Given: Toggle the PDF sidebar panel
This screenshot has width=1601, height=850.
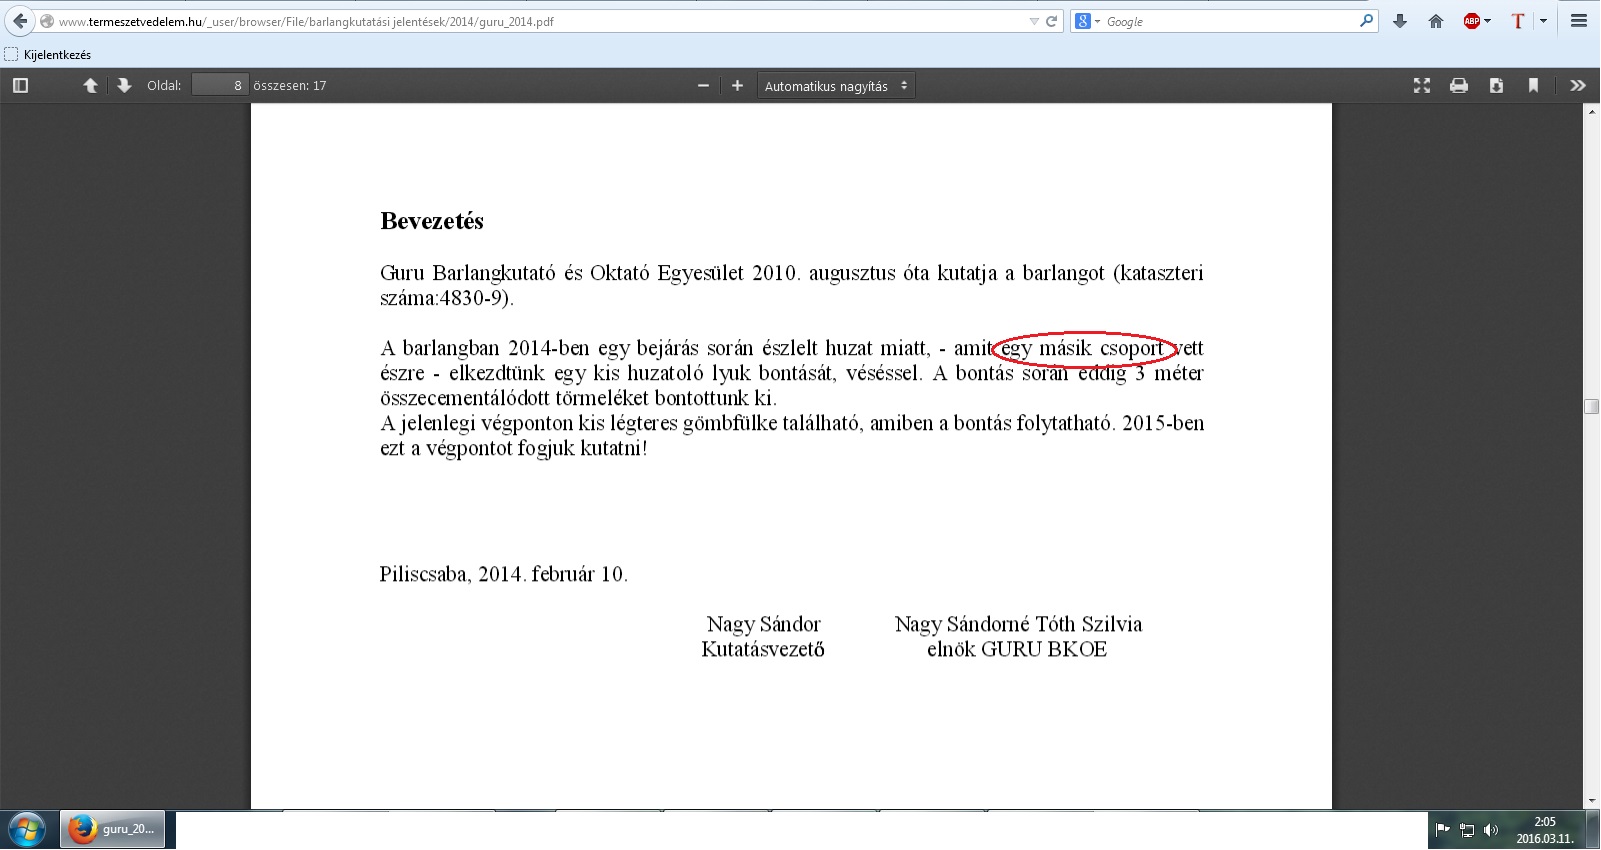Looking at the screenshot, I should tap(20, 86).
